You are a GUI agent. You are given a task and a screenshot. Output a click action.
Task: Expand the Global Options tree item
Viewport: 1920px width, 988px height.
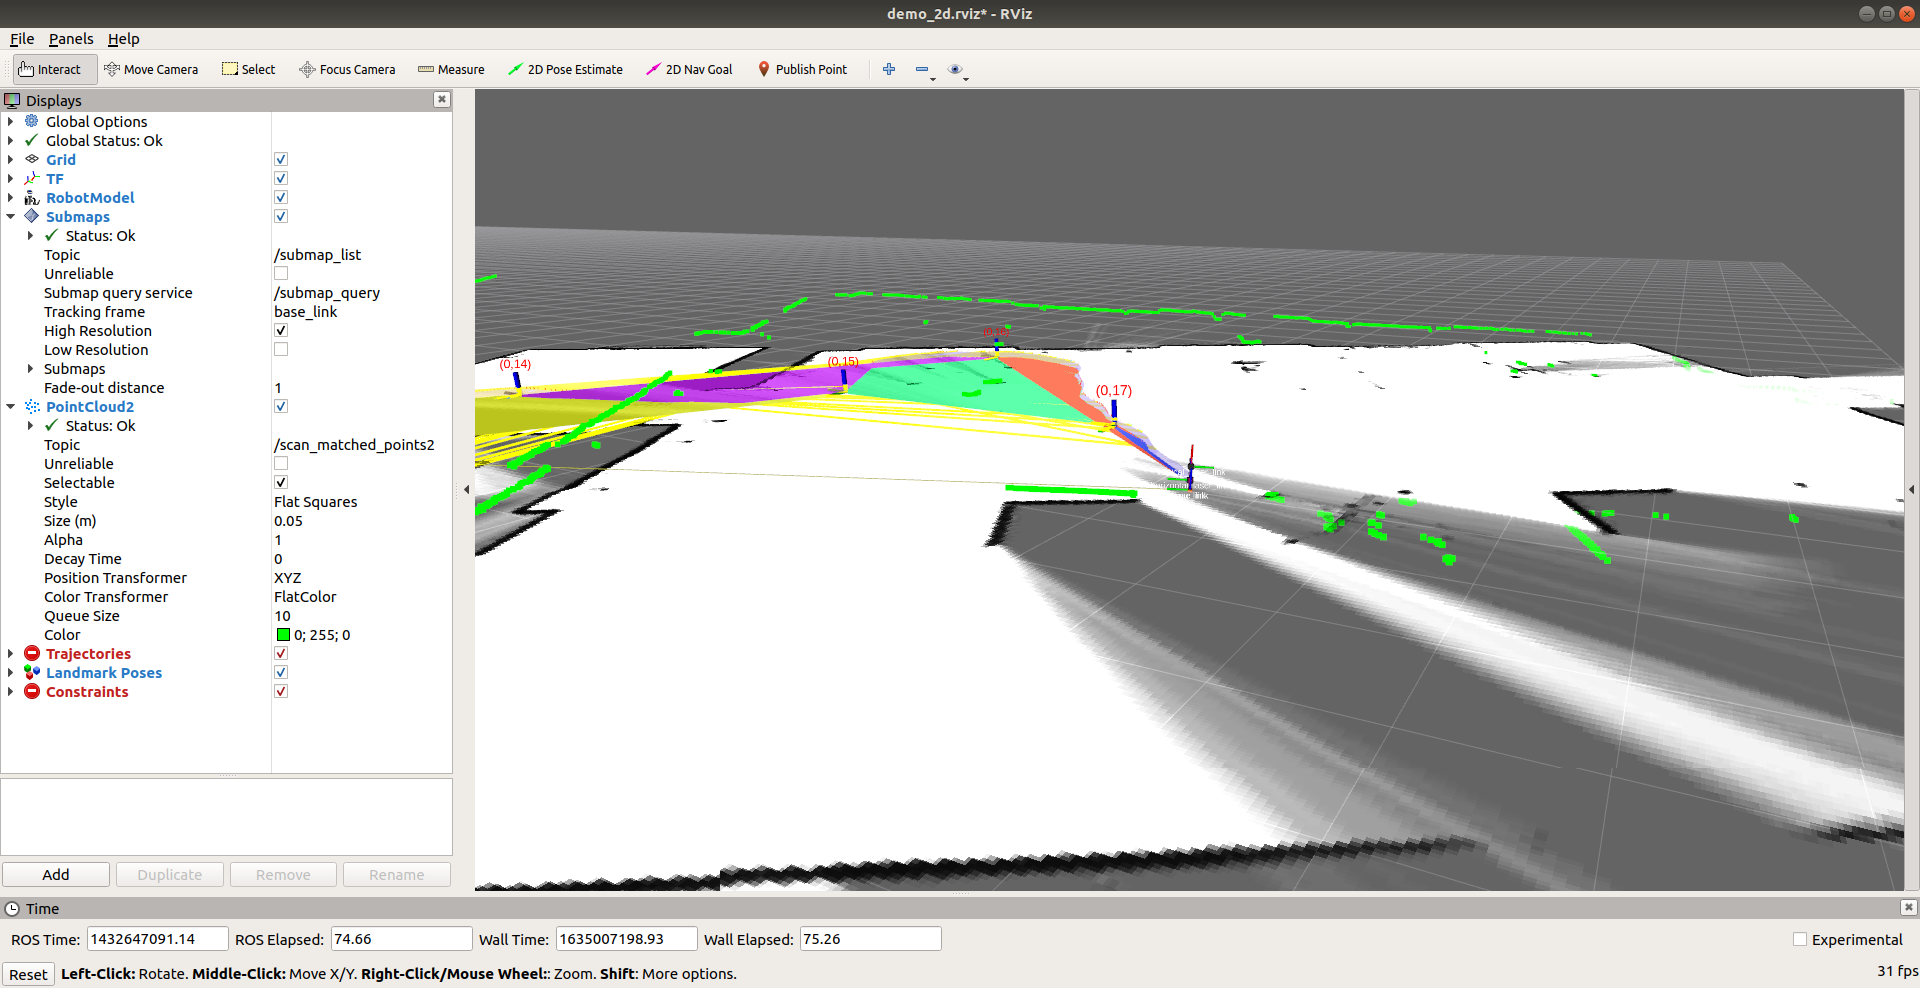(x=11, y=122)
